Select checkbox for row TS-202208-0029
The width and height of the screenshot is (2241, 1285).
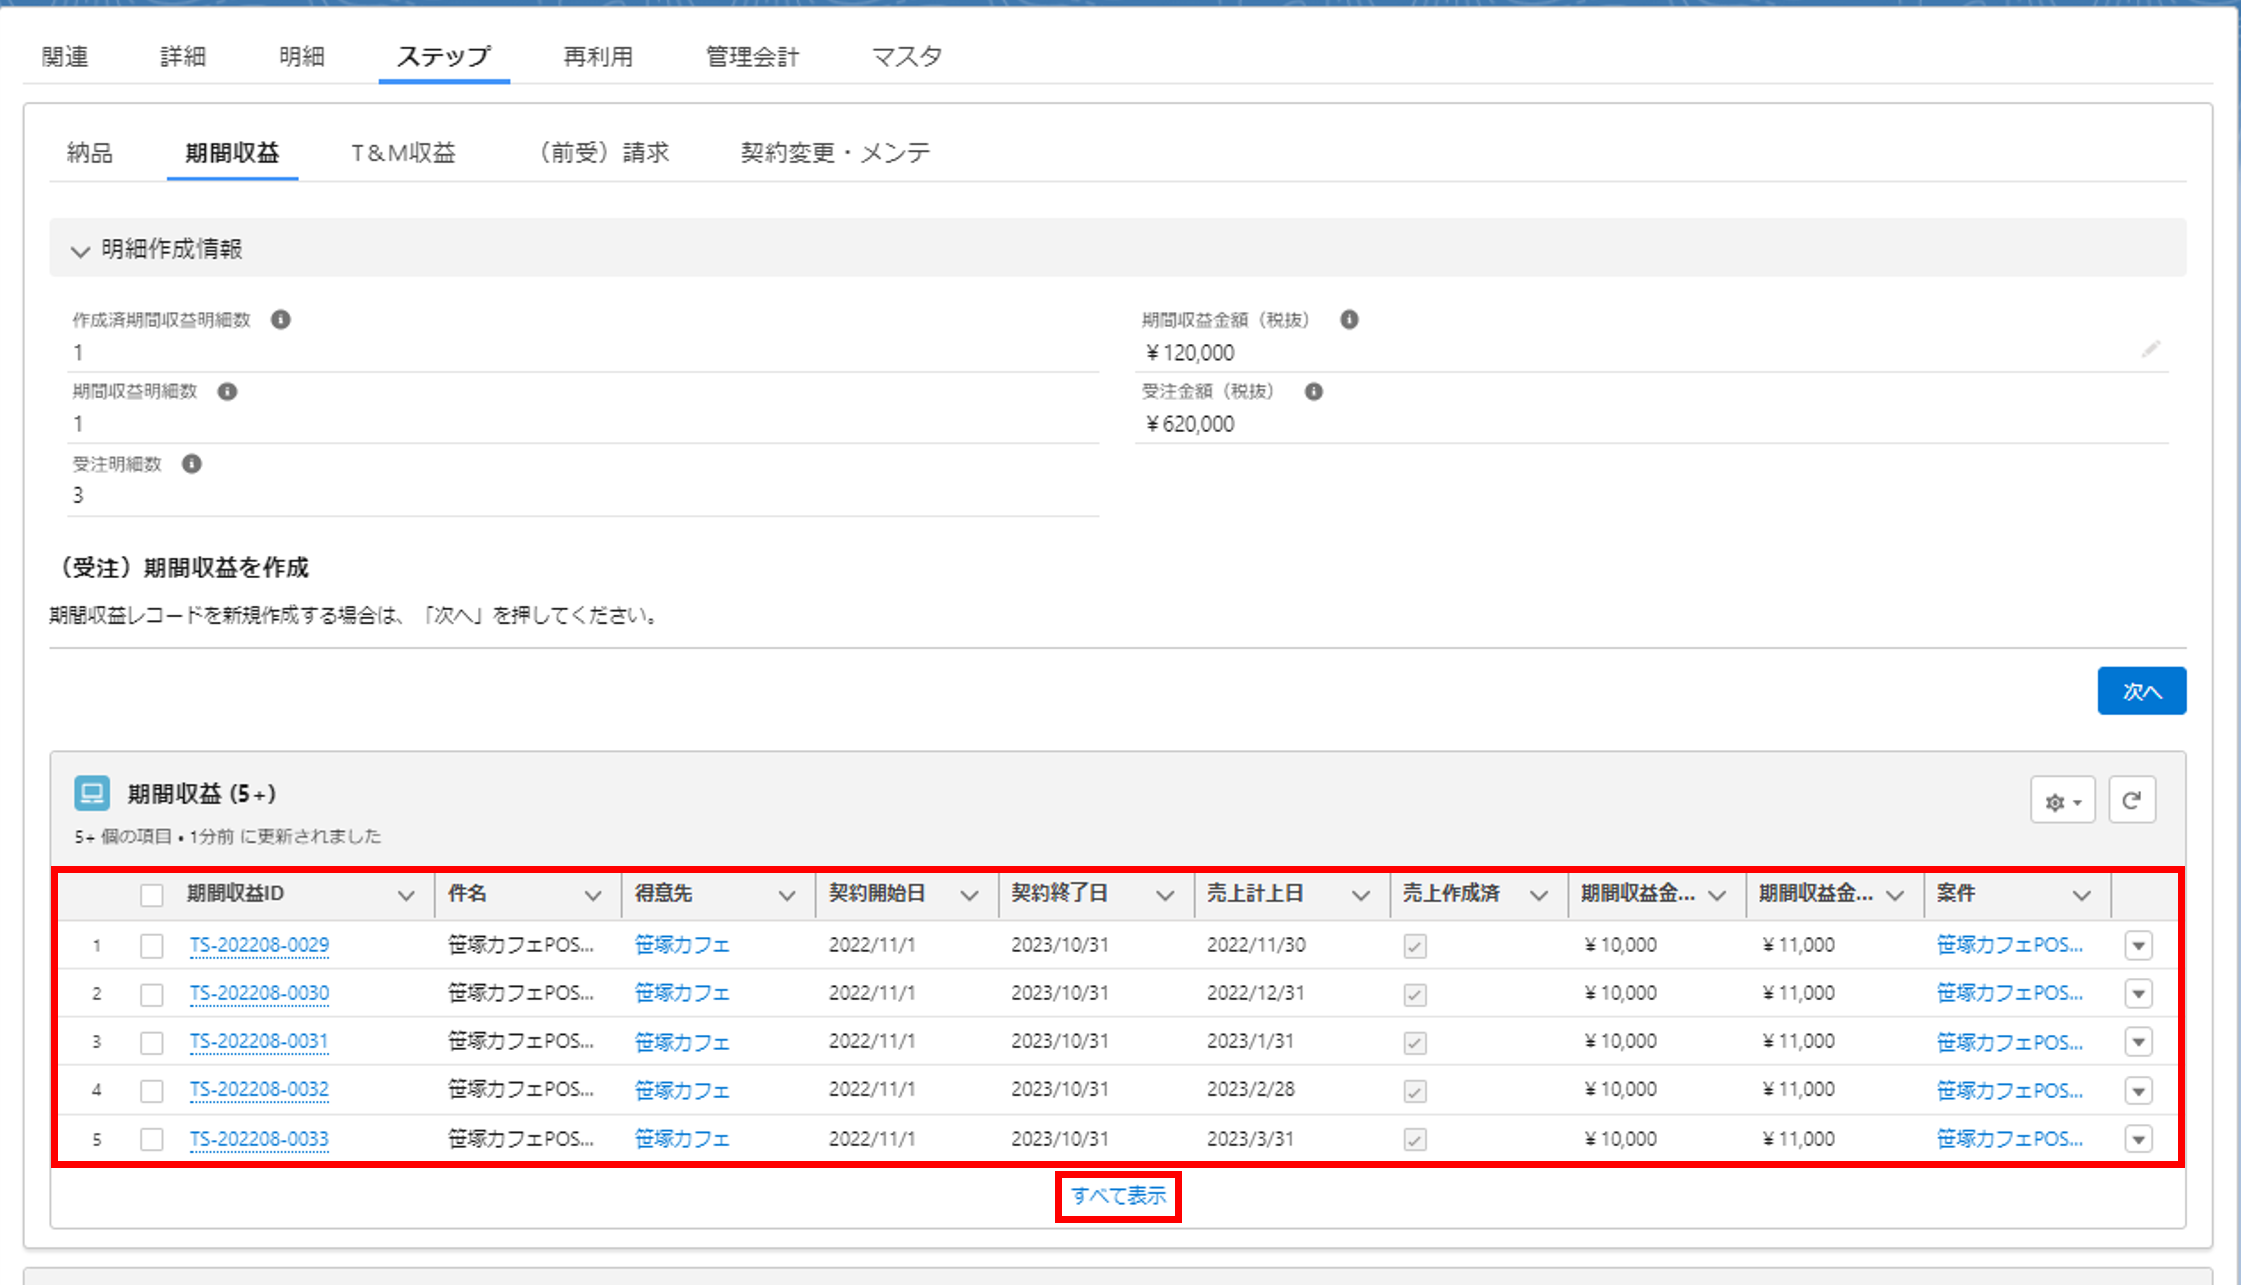coord(152,946)
